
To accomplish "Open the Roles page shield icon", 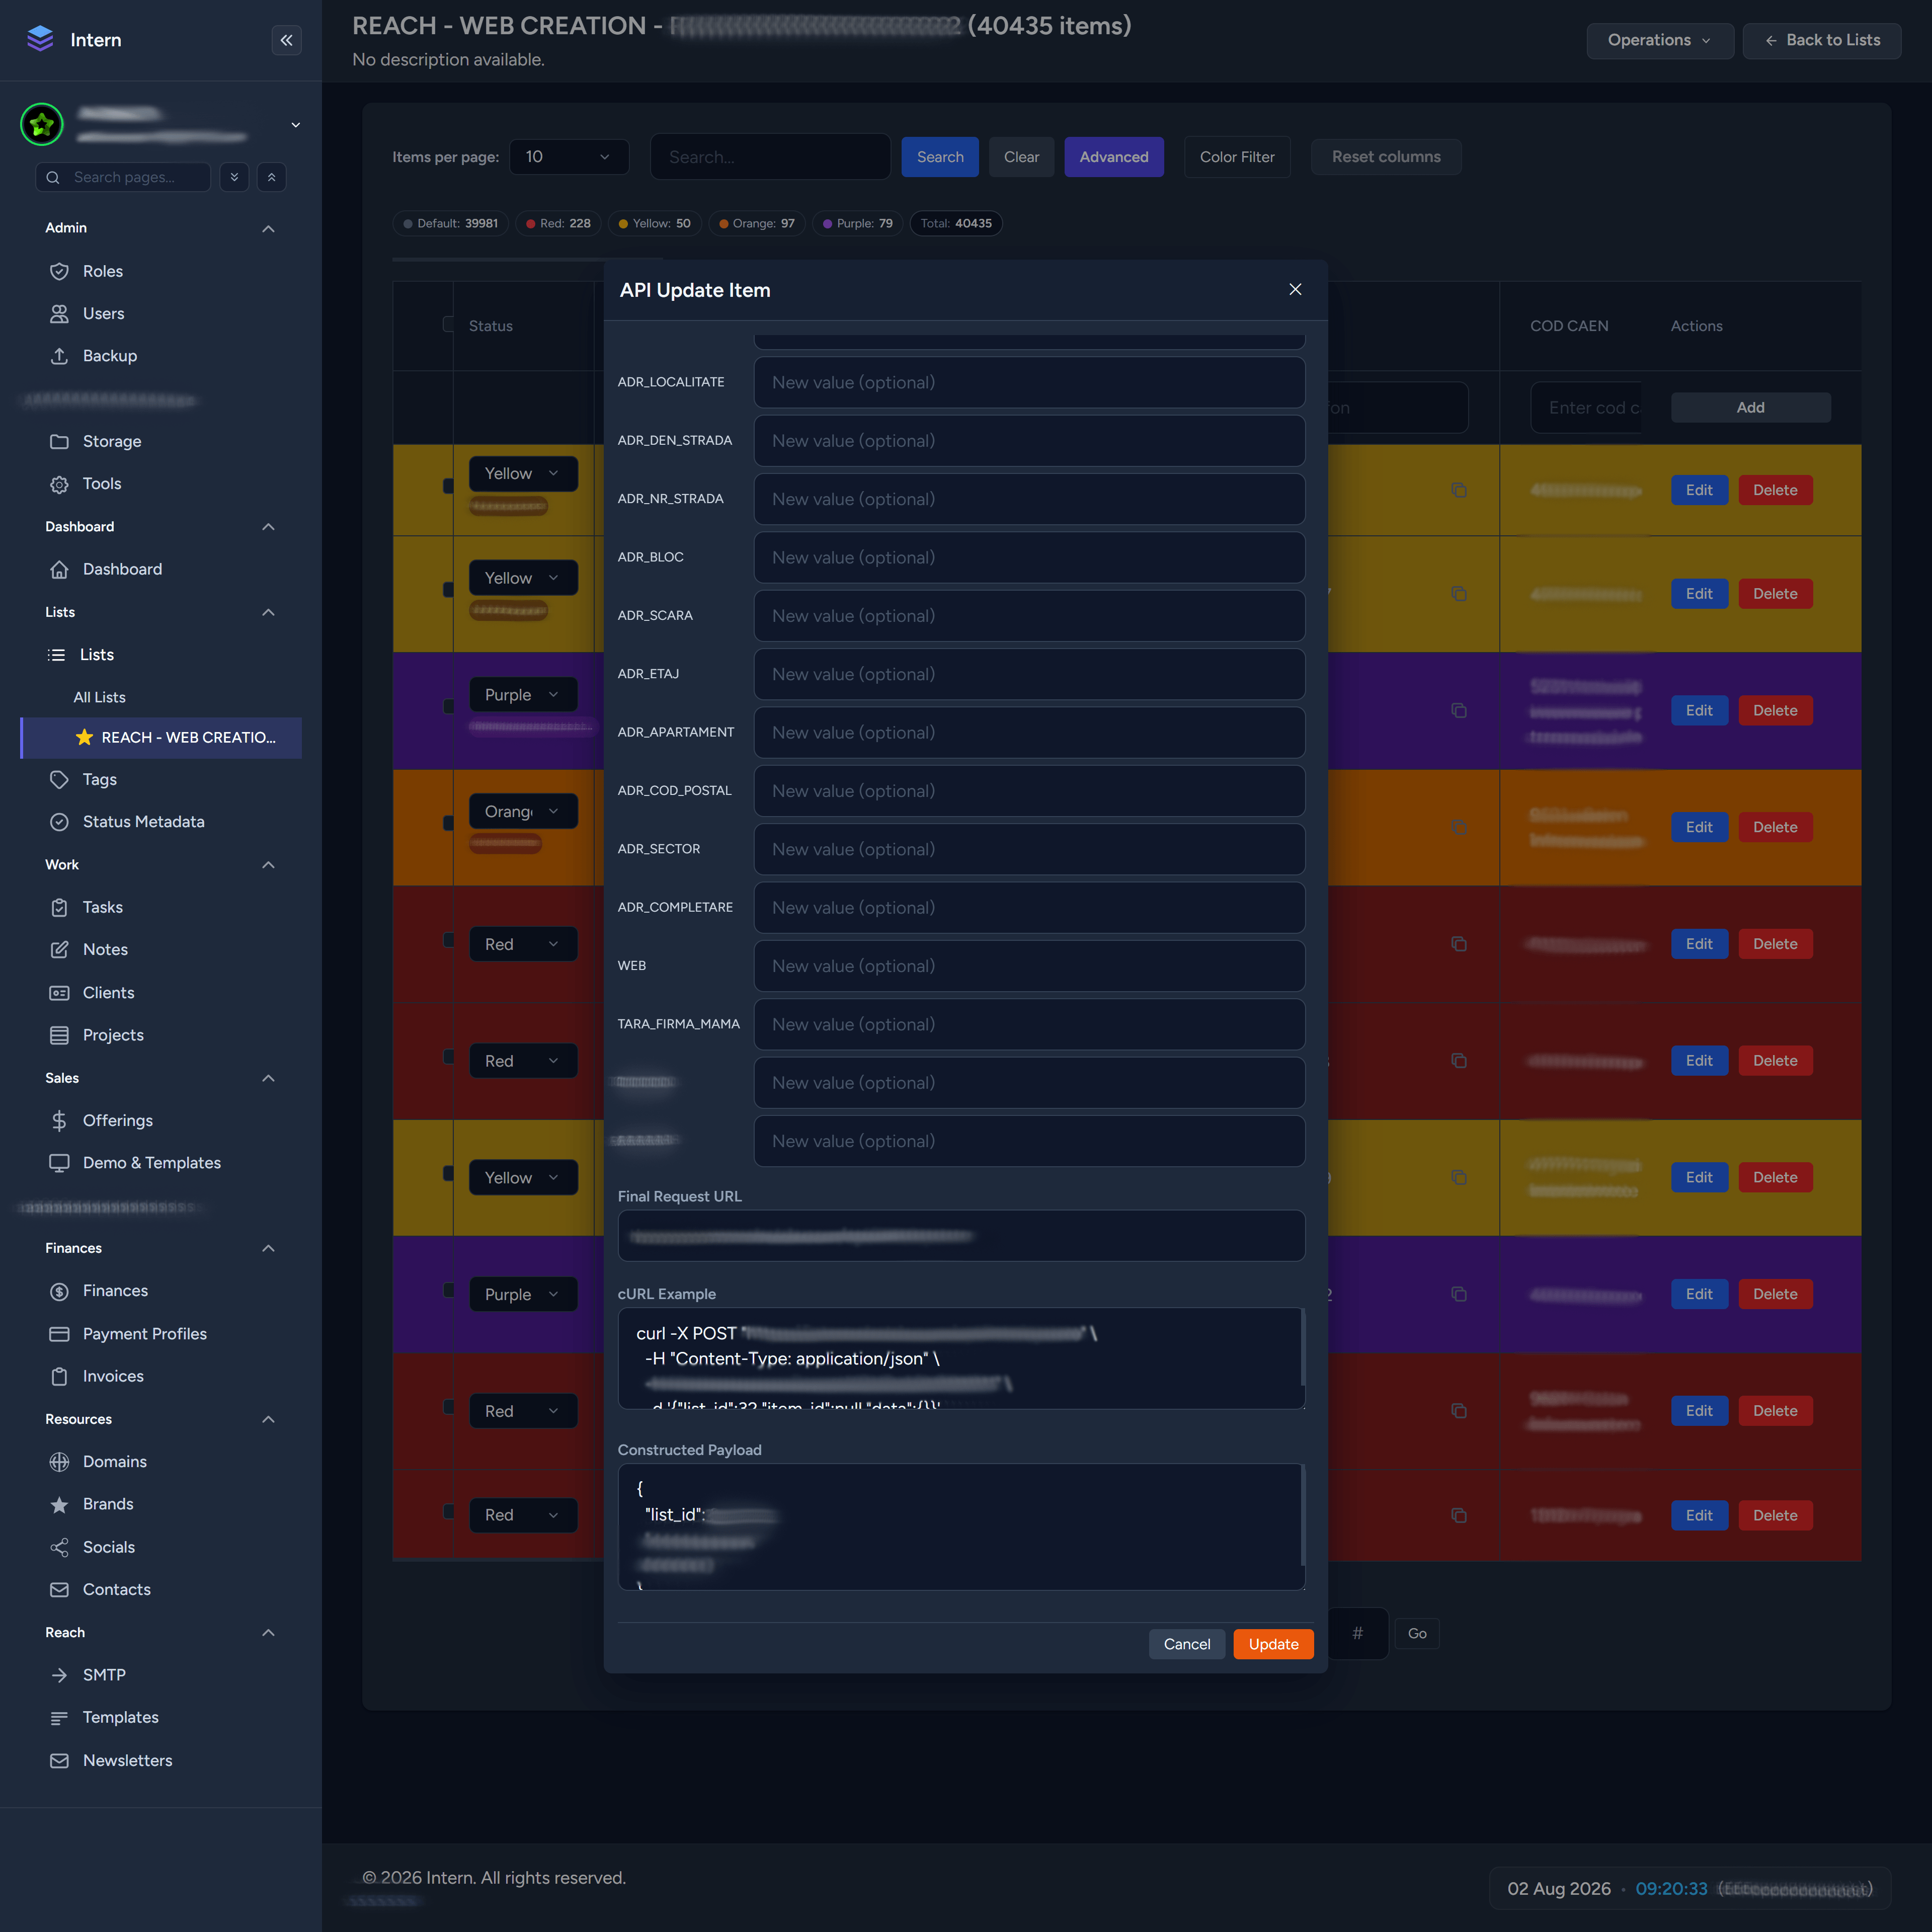I will [x=59, y=271].
